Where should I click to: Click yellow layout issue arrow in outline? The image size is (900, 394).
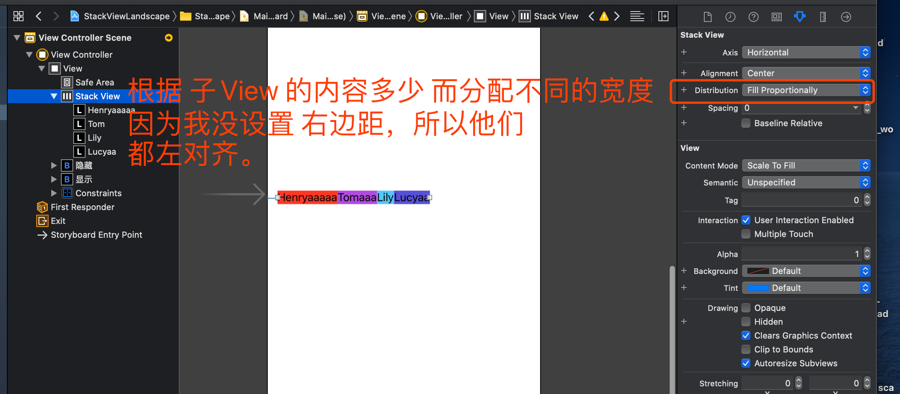click(x=168, y=38)
